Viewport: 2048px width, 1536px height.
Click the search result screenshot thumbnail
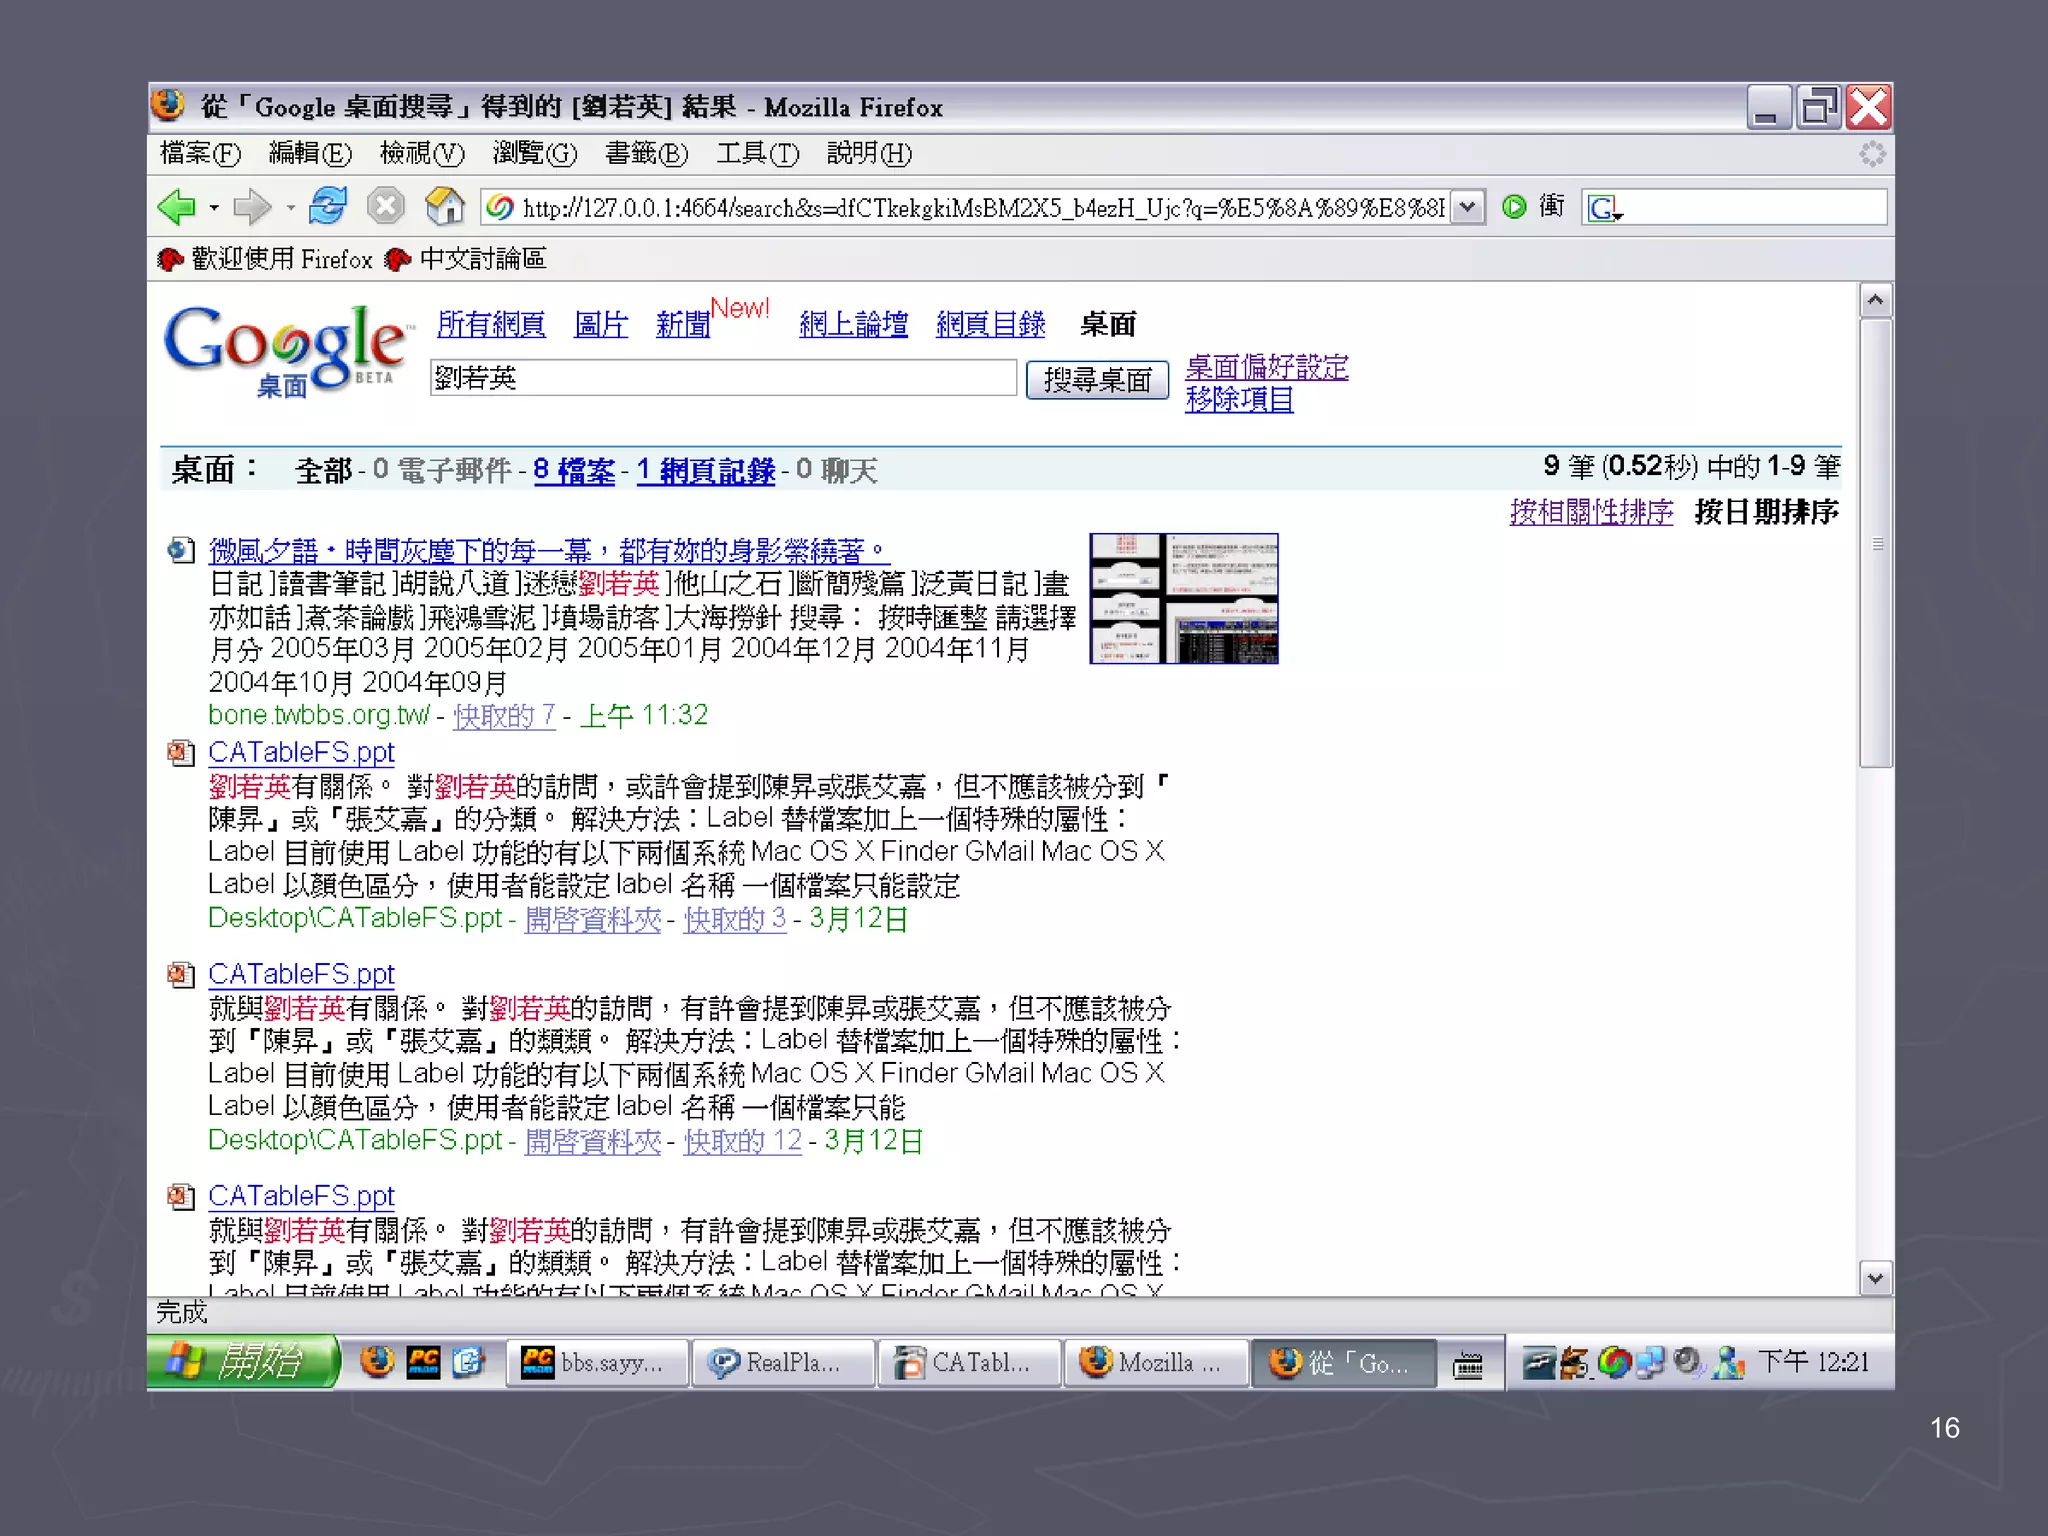click(1183, 598)
